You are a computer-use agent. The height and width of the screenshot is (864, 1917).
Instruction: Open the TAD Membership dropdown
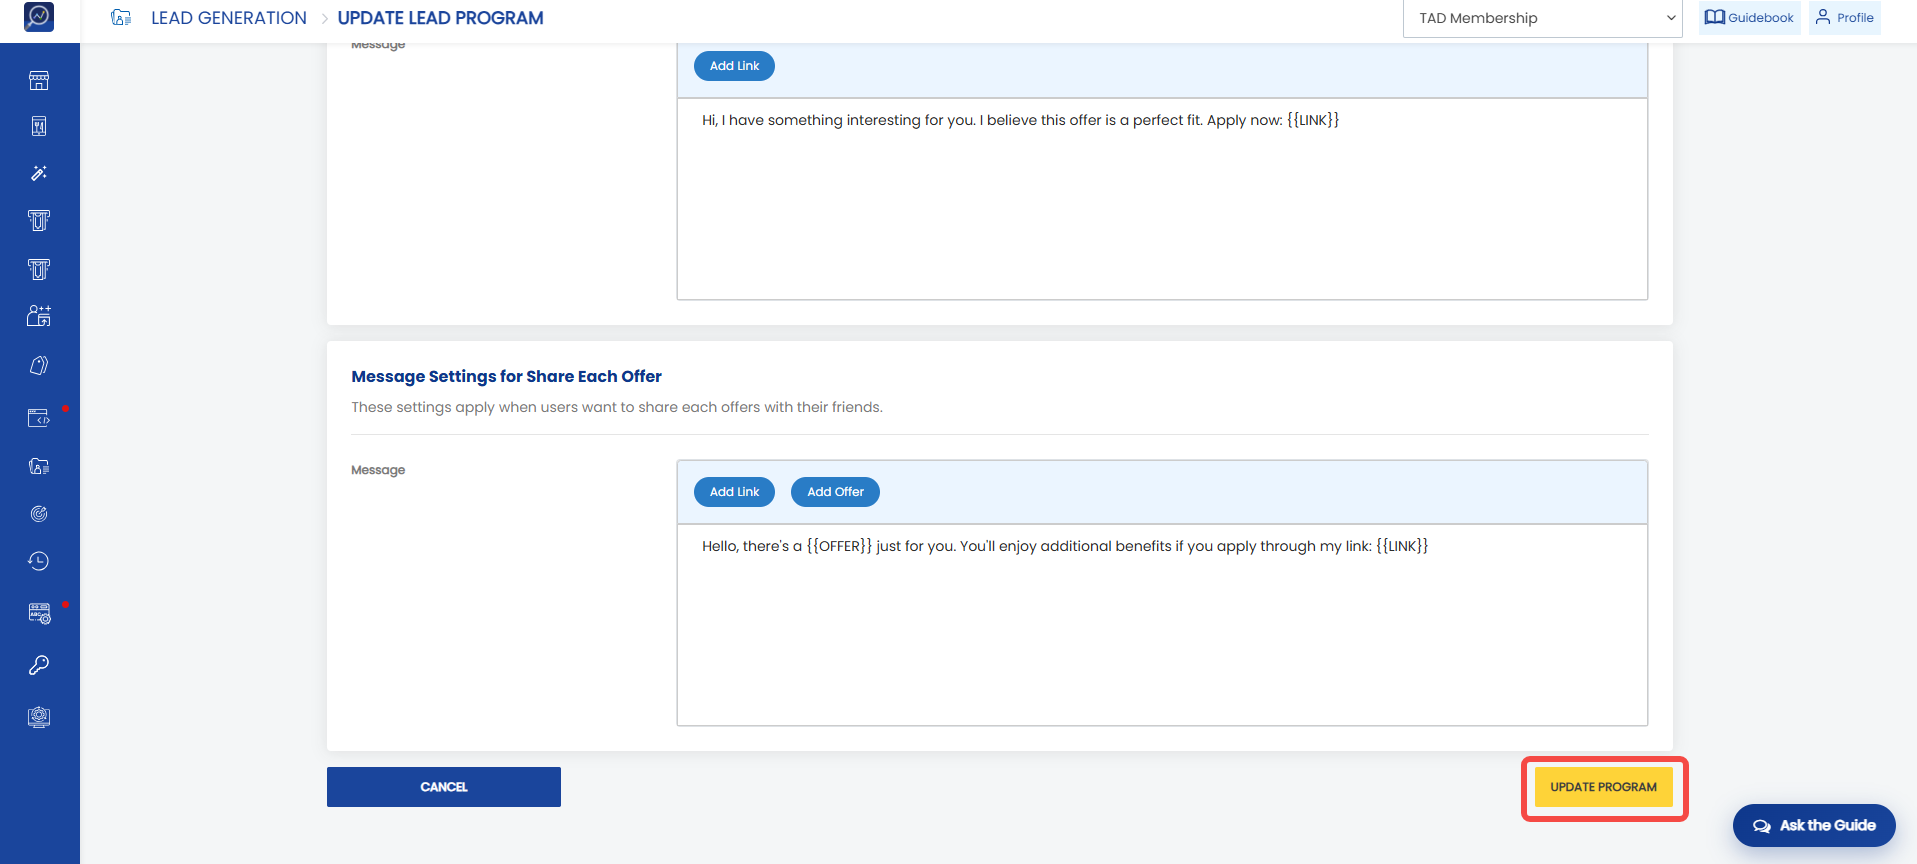click(1543, 18)
